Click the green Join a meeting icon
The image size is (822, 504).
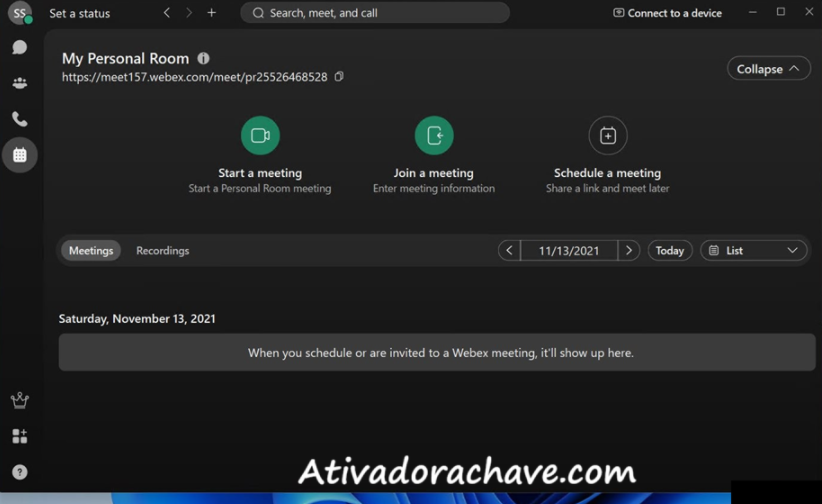click(x=434, y=135)
